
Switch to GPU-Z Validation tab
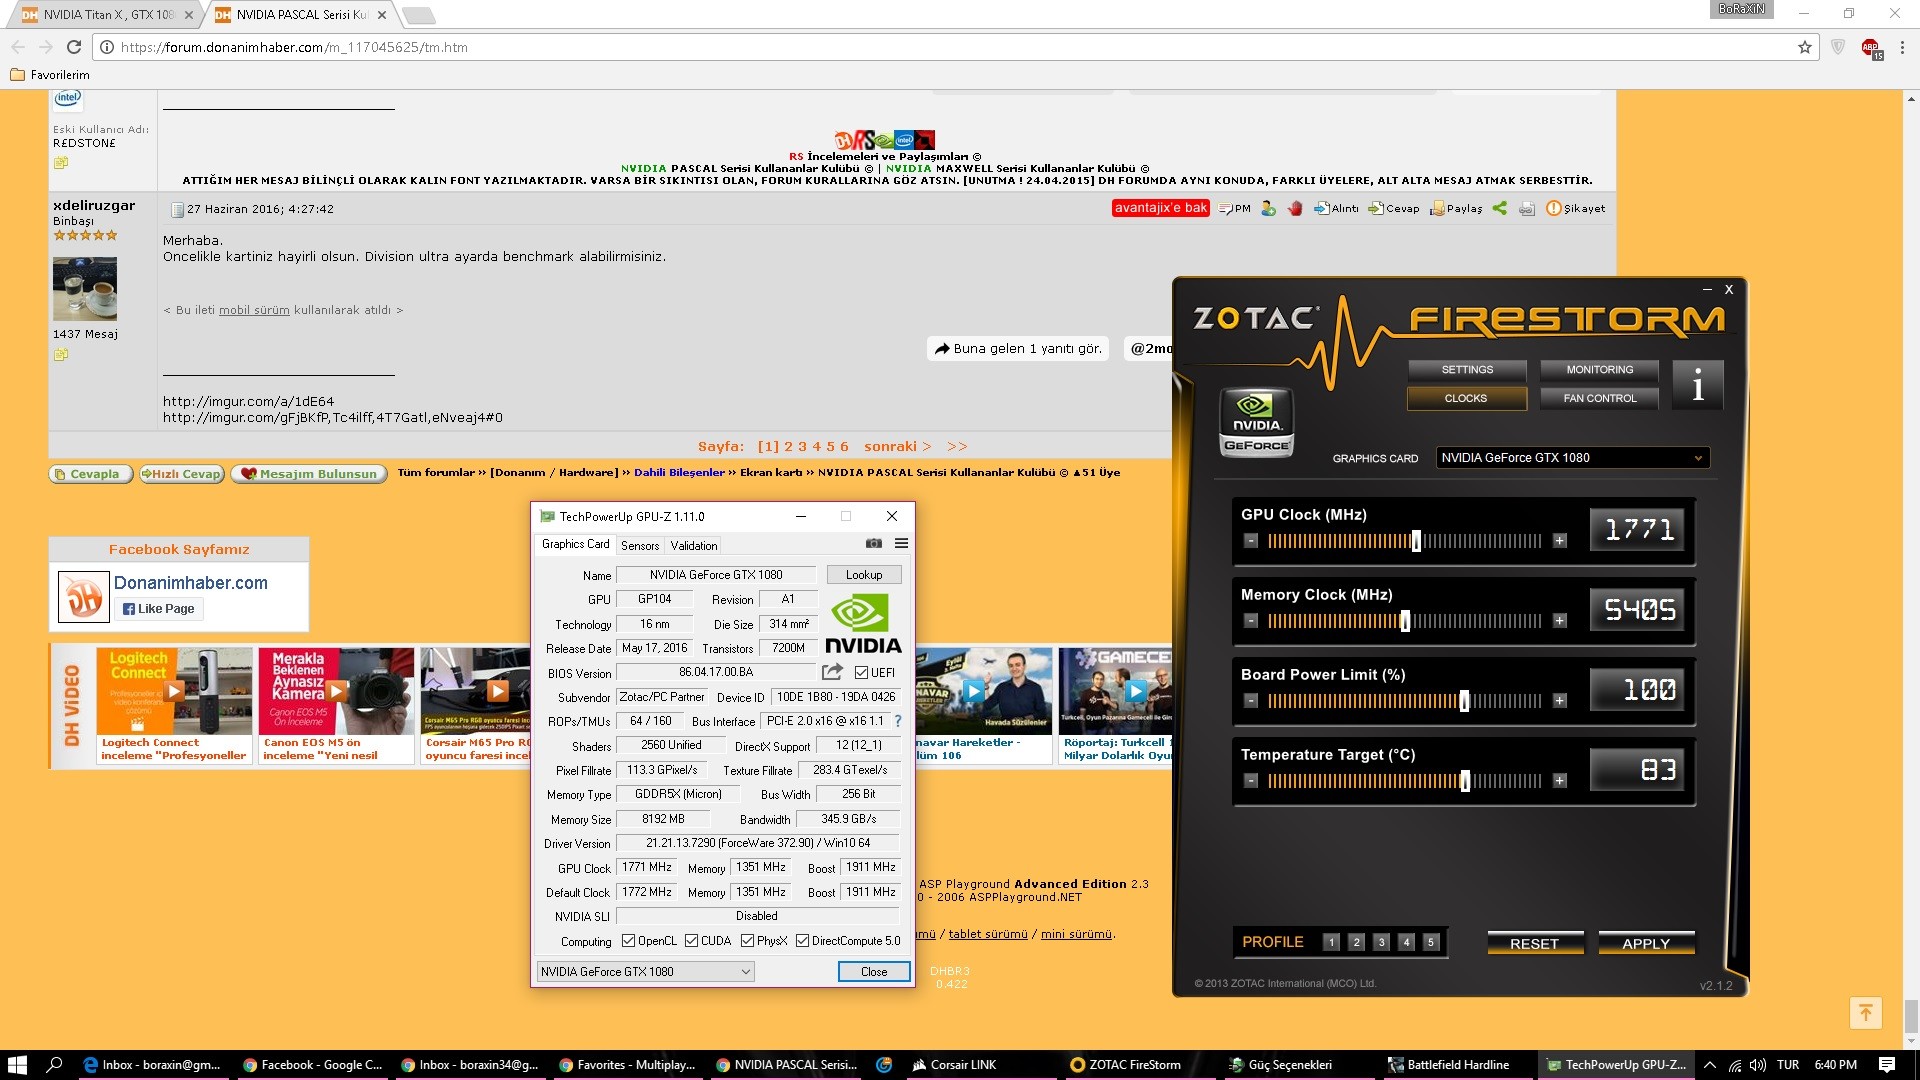coord(693,546)
